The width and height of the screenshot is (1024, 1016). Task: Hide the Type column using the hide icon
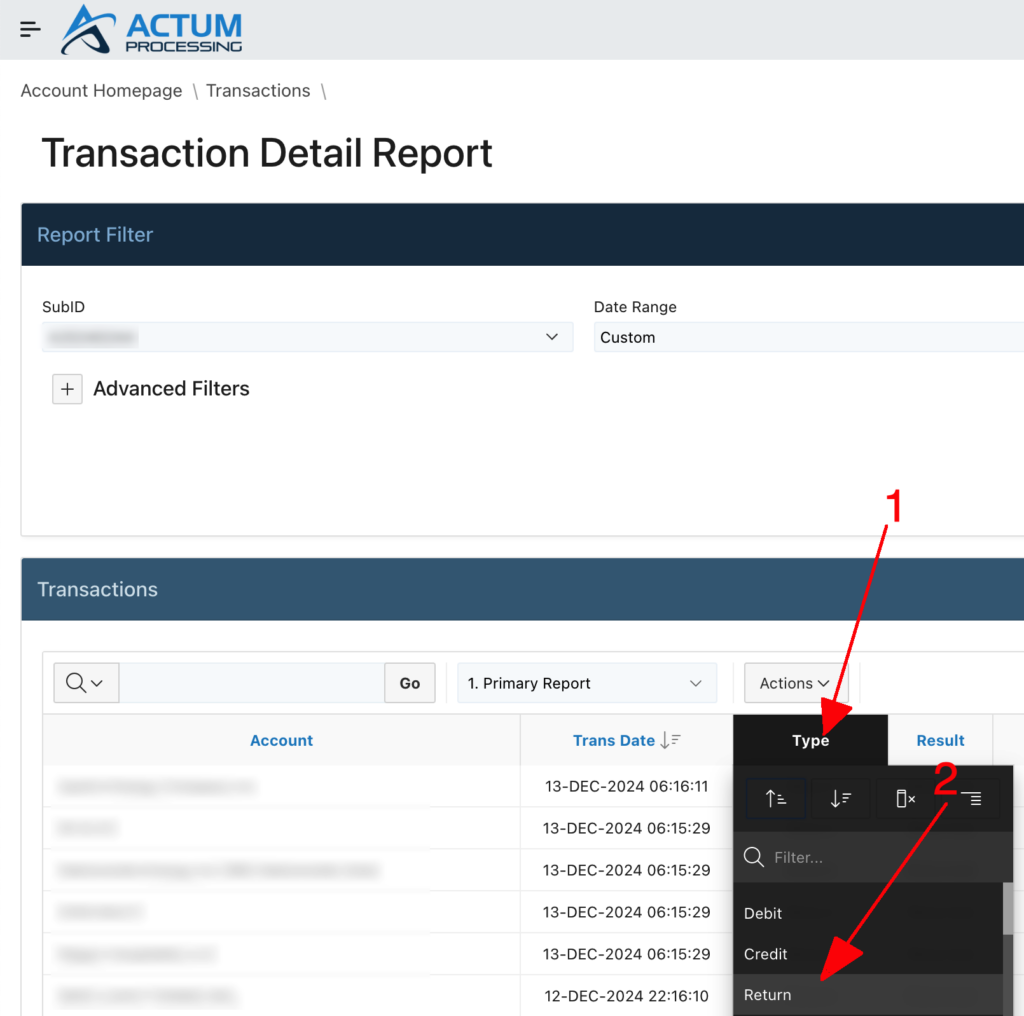904,798
